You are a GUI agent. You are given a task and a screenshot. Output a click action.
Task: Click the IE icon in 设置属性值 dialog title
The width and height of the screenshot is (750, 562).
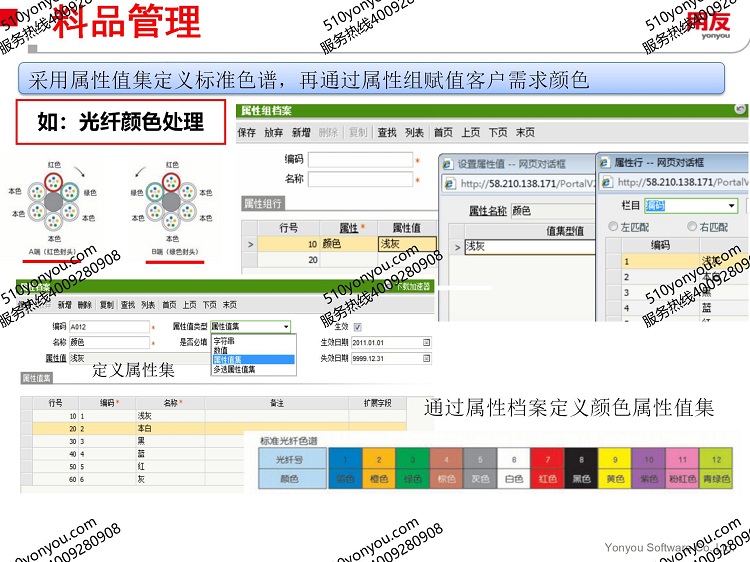[x=449, y=162]
